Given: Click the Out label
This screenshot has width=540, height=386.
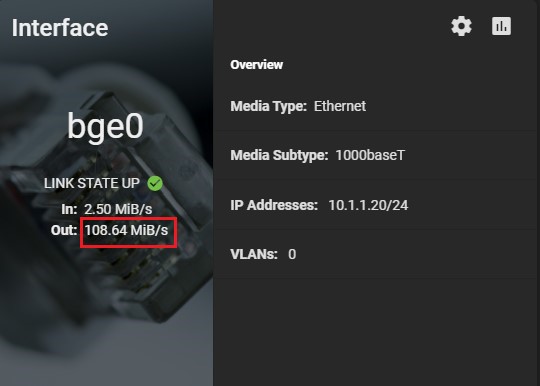Looking at the screenshot, I should pos(64,230).
